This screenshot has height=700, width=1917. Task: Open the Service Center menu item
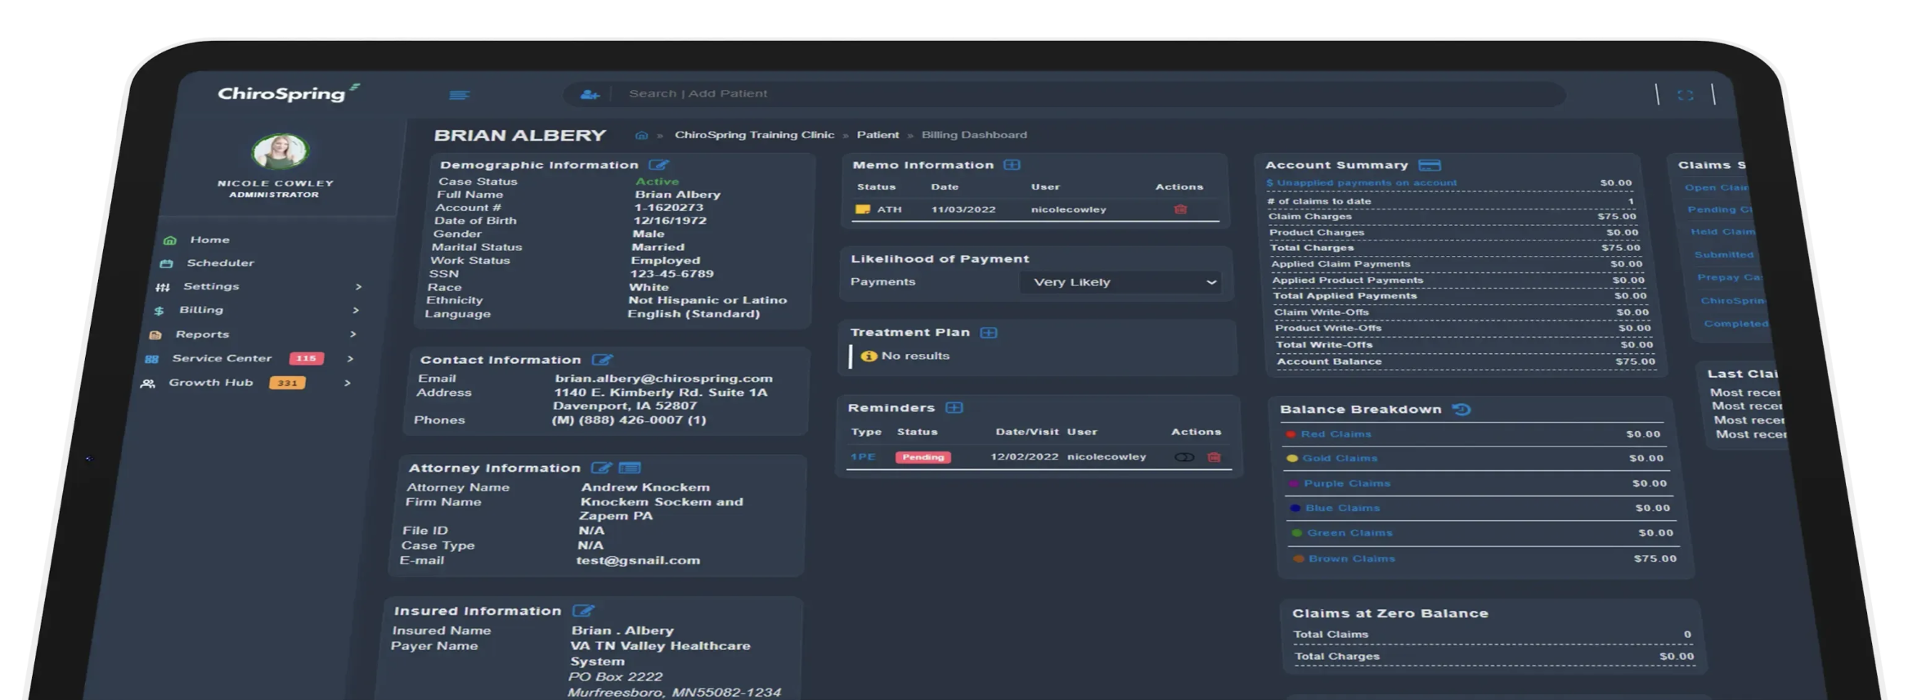pos(221,358)
